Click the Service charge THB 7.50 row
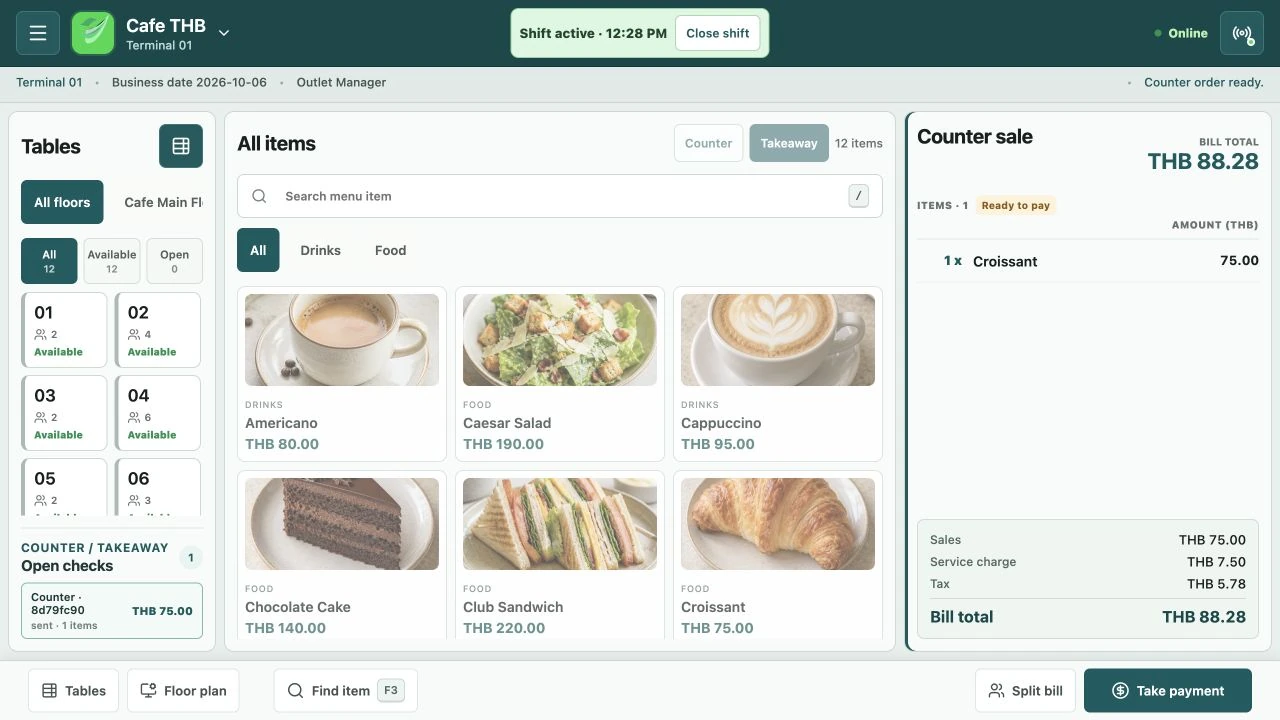This screenshot has width=1280, height=720. tap(1088, 562)
